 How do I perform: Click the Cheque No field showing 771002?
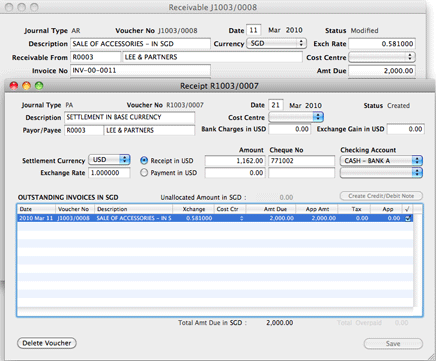[x=301, y=161]
